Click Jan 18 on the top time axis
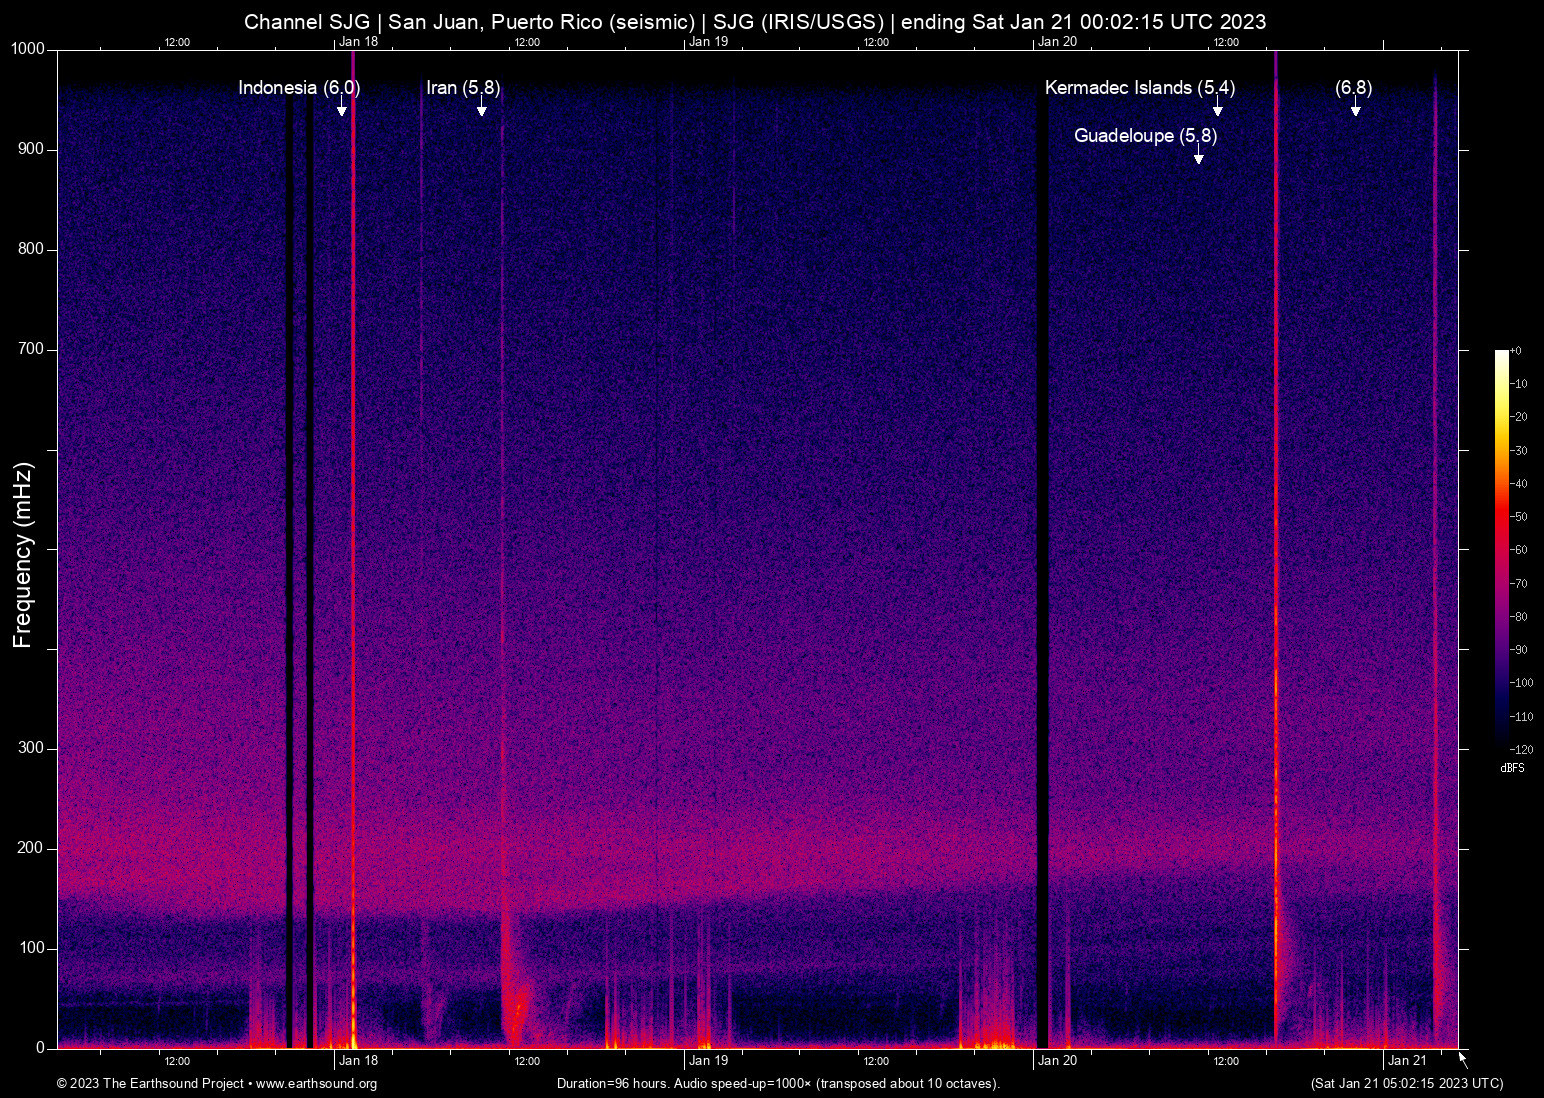 point(358,42)
